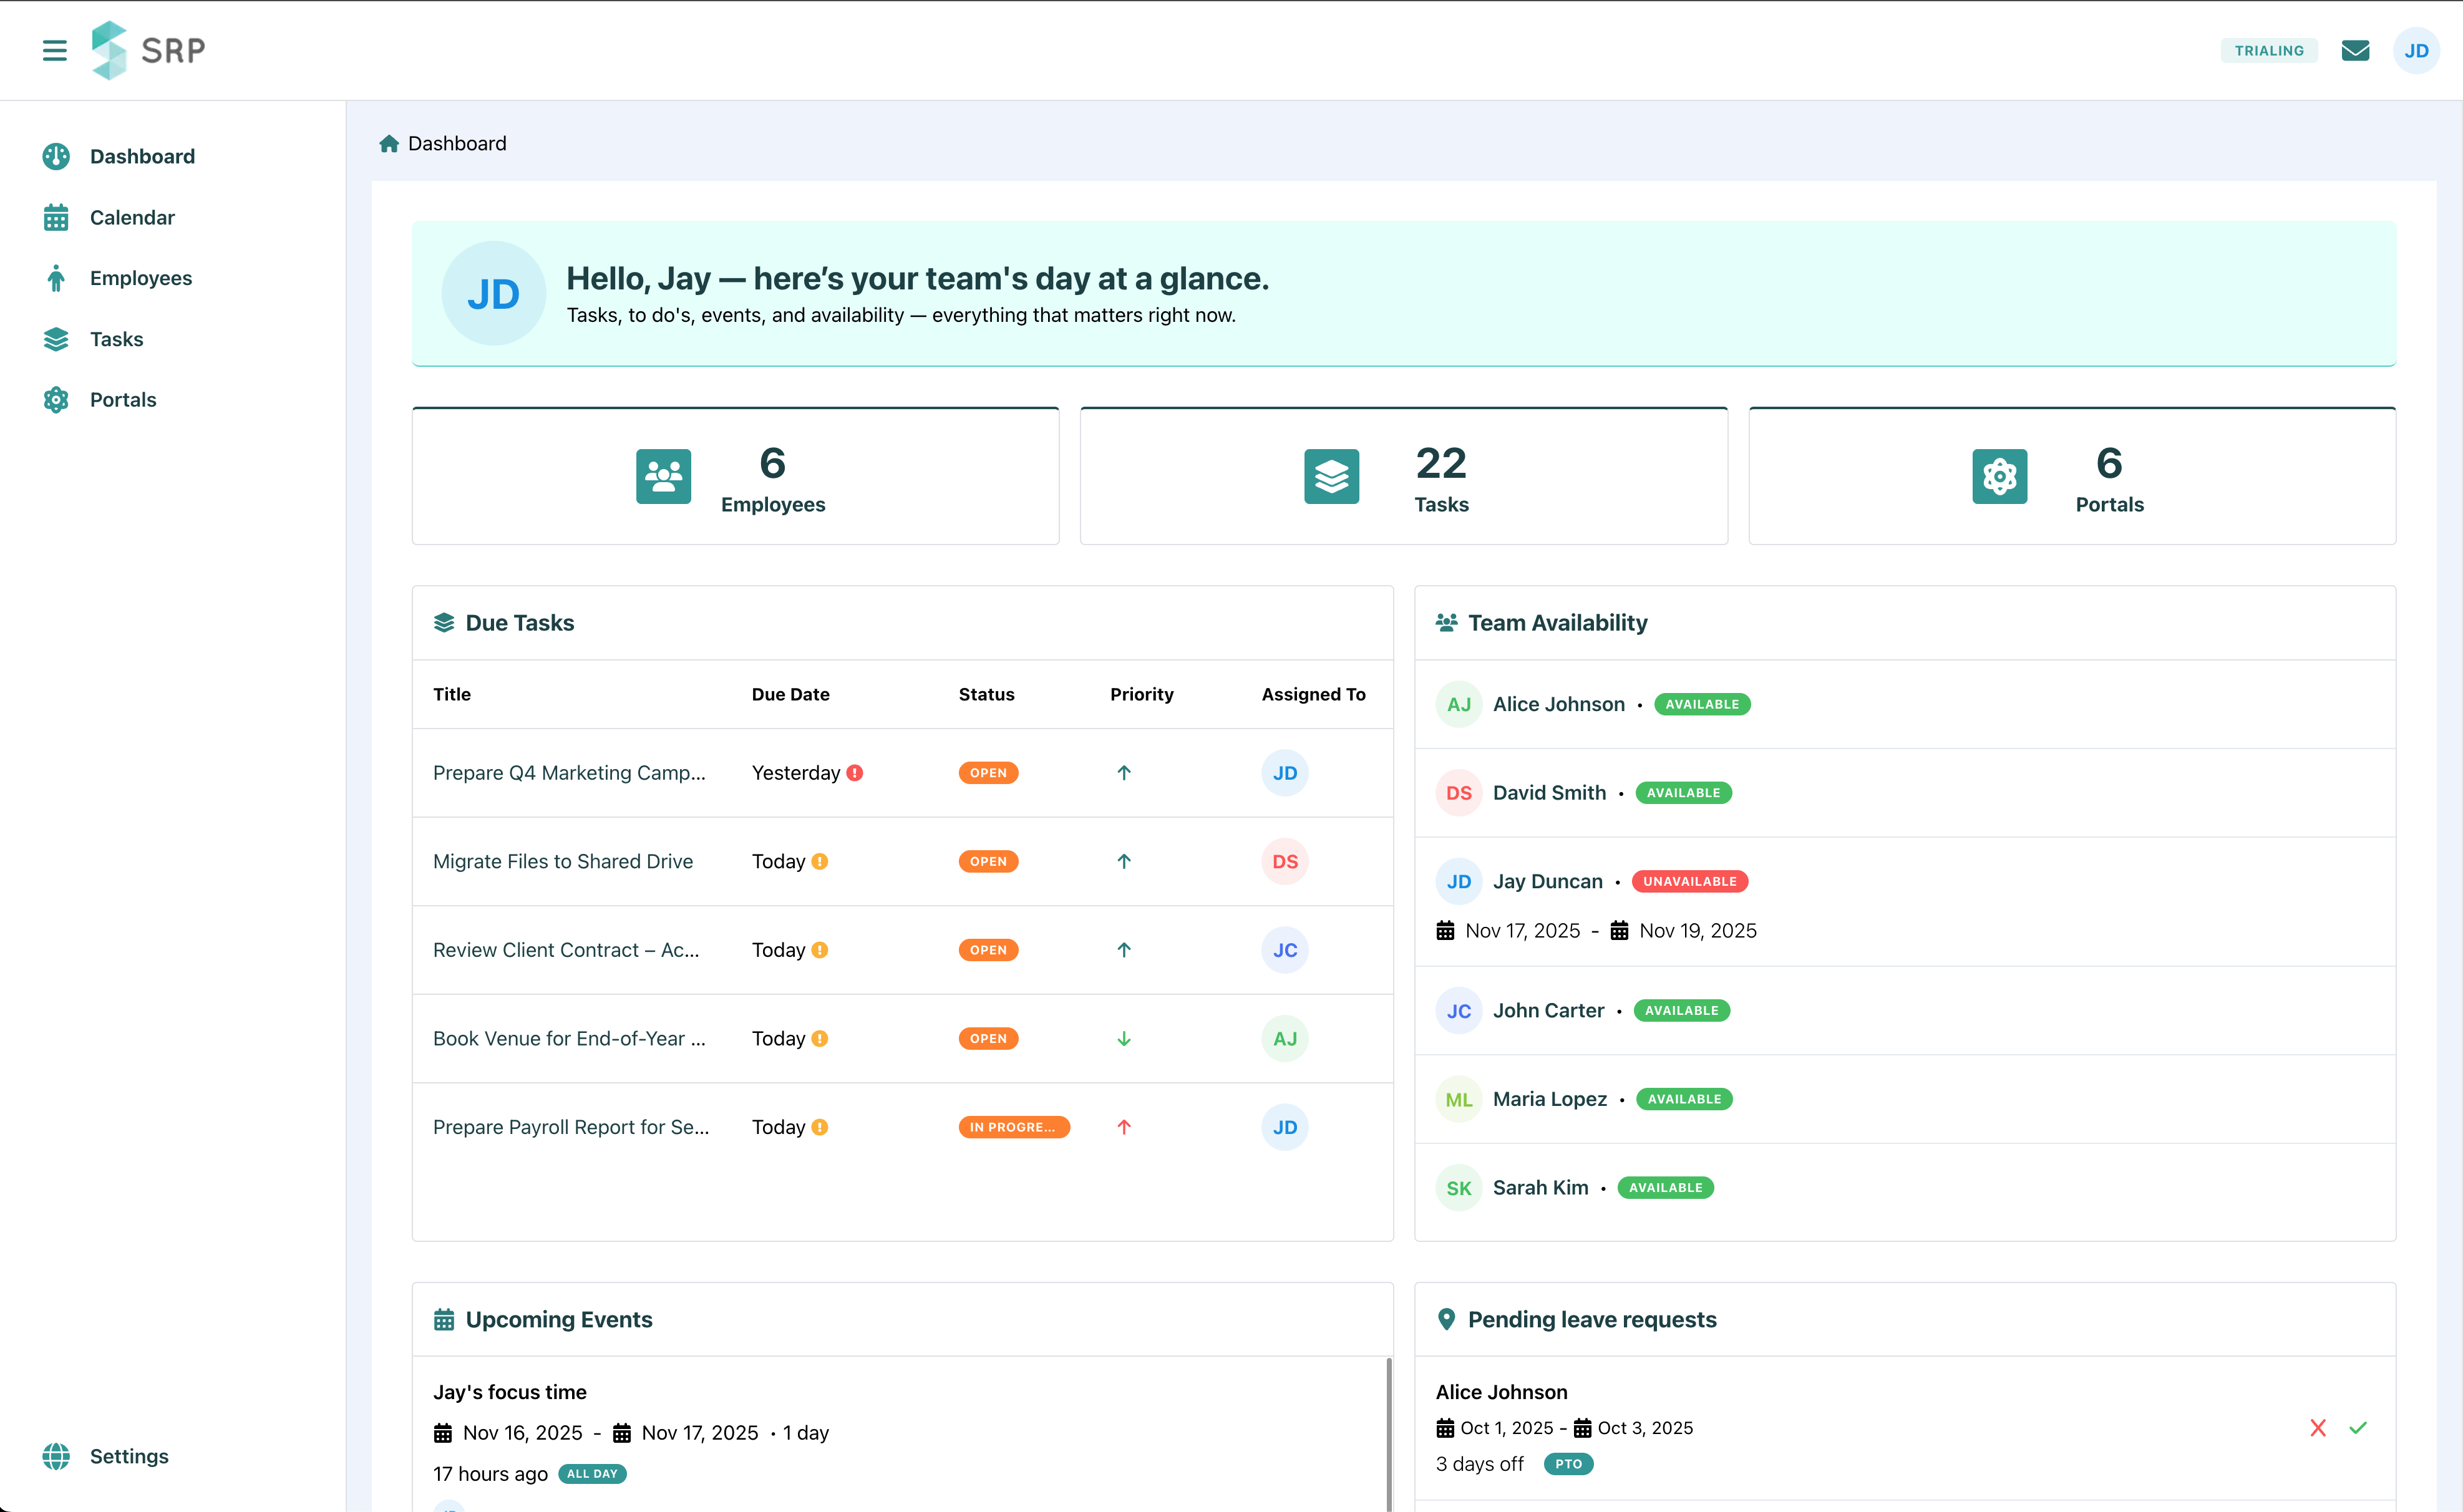Image resolution: width=2463 pixels, height=1512 pixels.
Task: Click Jay Duncan's UNAVAILABLE badge
Action: [x=1689, y=881]
